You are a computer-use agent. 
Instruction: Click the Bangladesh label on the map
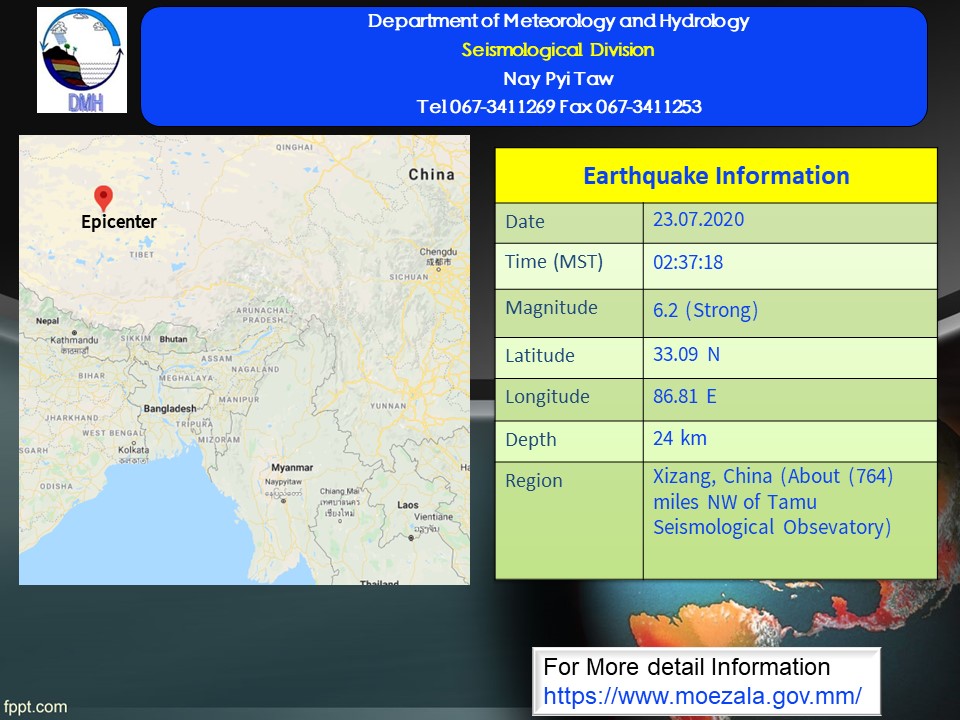click(x=170, y=408)
